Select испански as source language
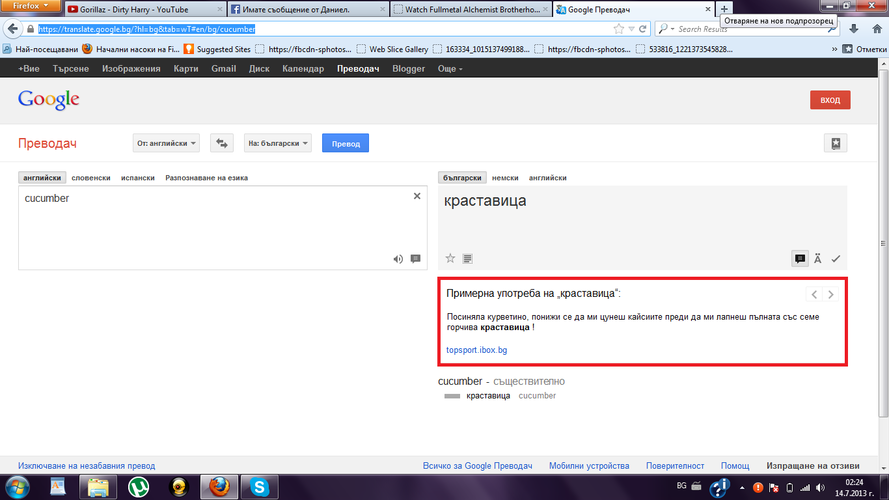The image size is (889, 500). pyautogui.click(x=138, y=177)
